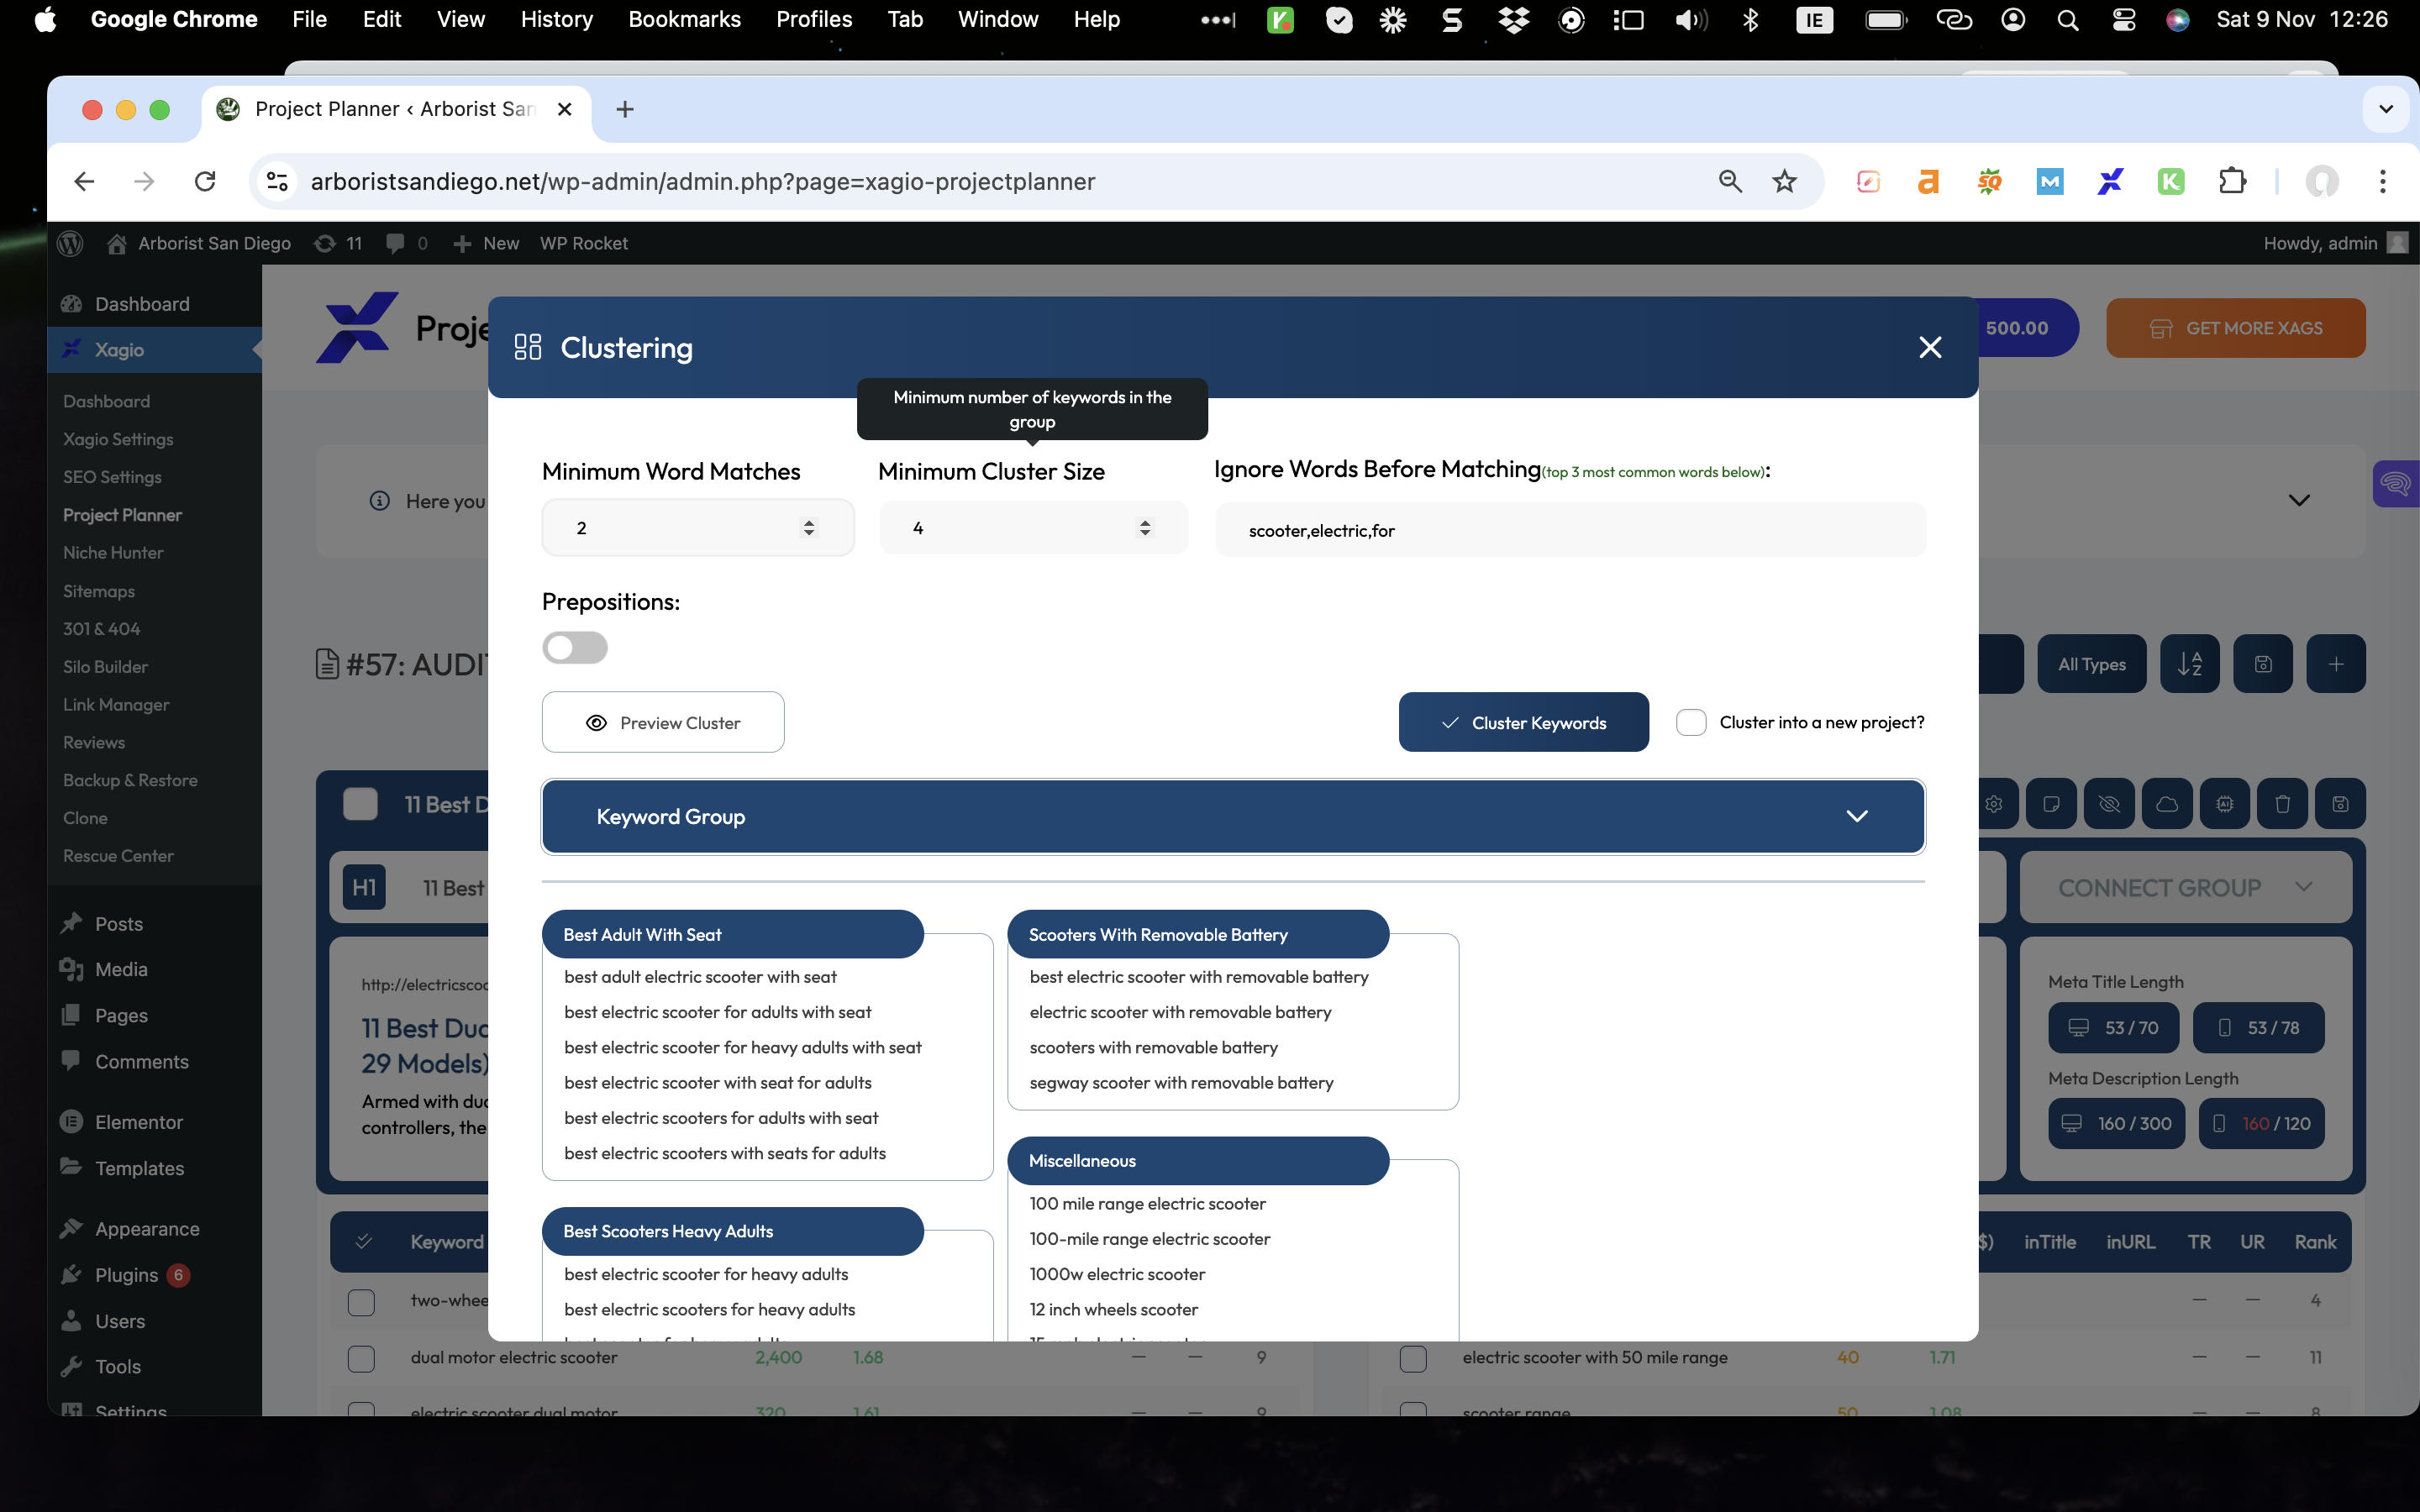
Task: Open the Media menu icon
Action: pyautogui.click(x=71, y=969)
